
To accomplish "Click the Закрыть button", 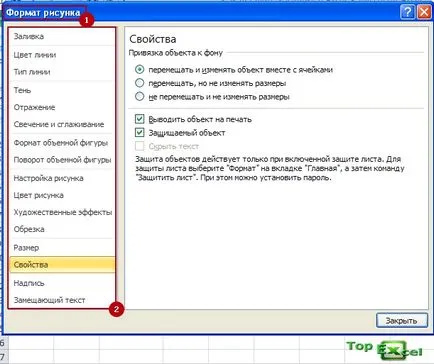I will [x=402, y=321].
